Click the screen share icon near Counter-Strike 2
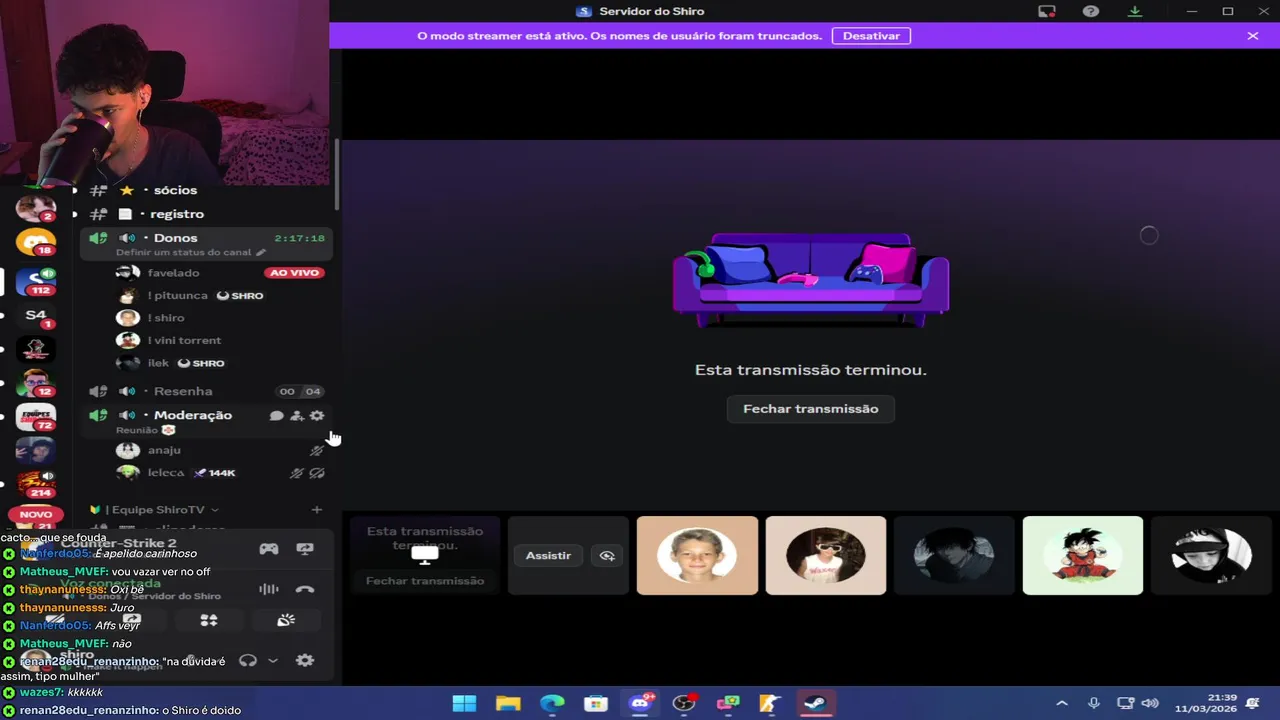Viewport: 1280px width, 720px height. click(x=305, y=549)
